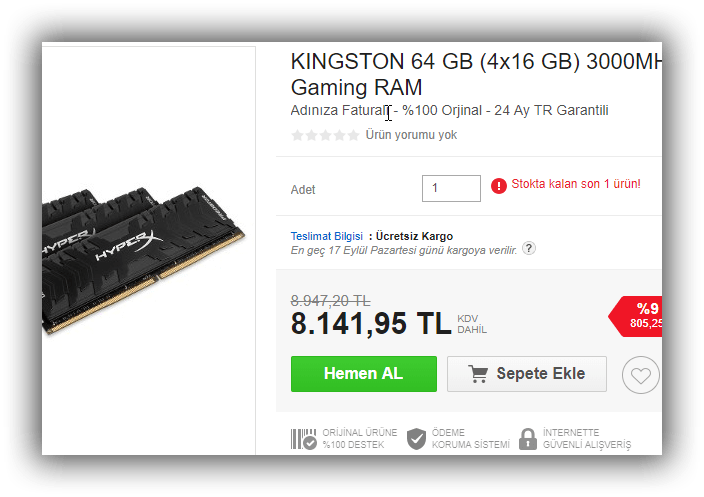The height and width of the screenshot is (497, 704).
Task: Open the Ürün yorumu yok reviews link
Action: click(x=411, y=135)
